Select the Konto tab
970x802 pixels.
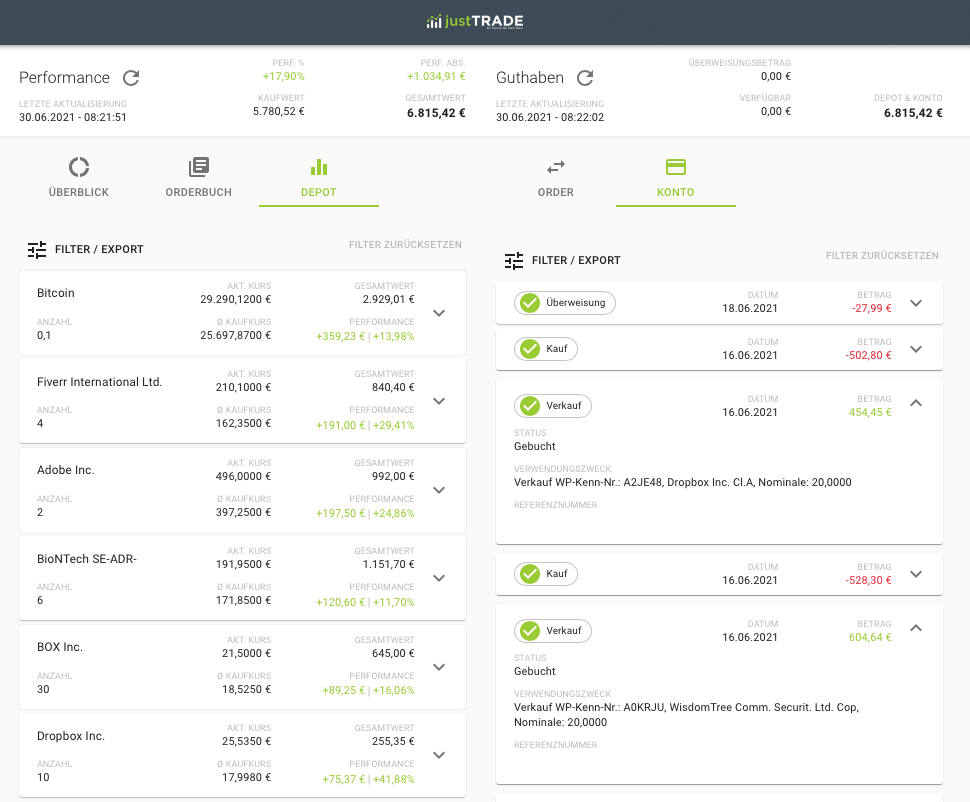(x=676, y=178)
